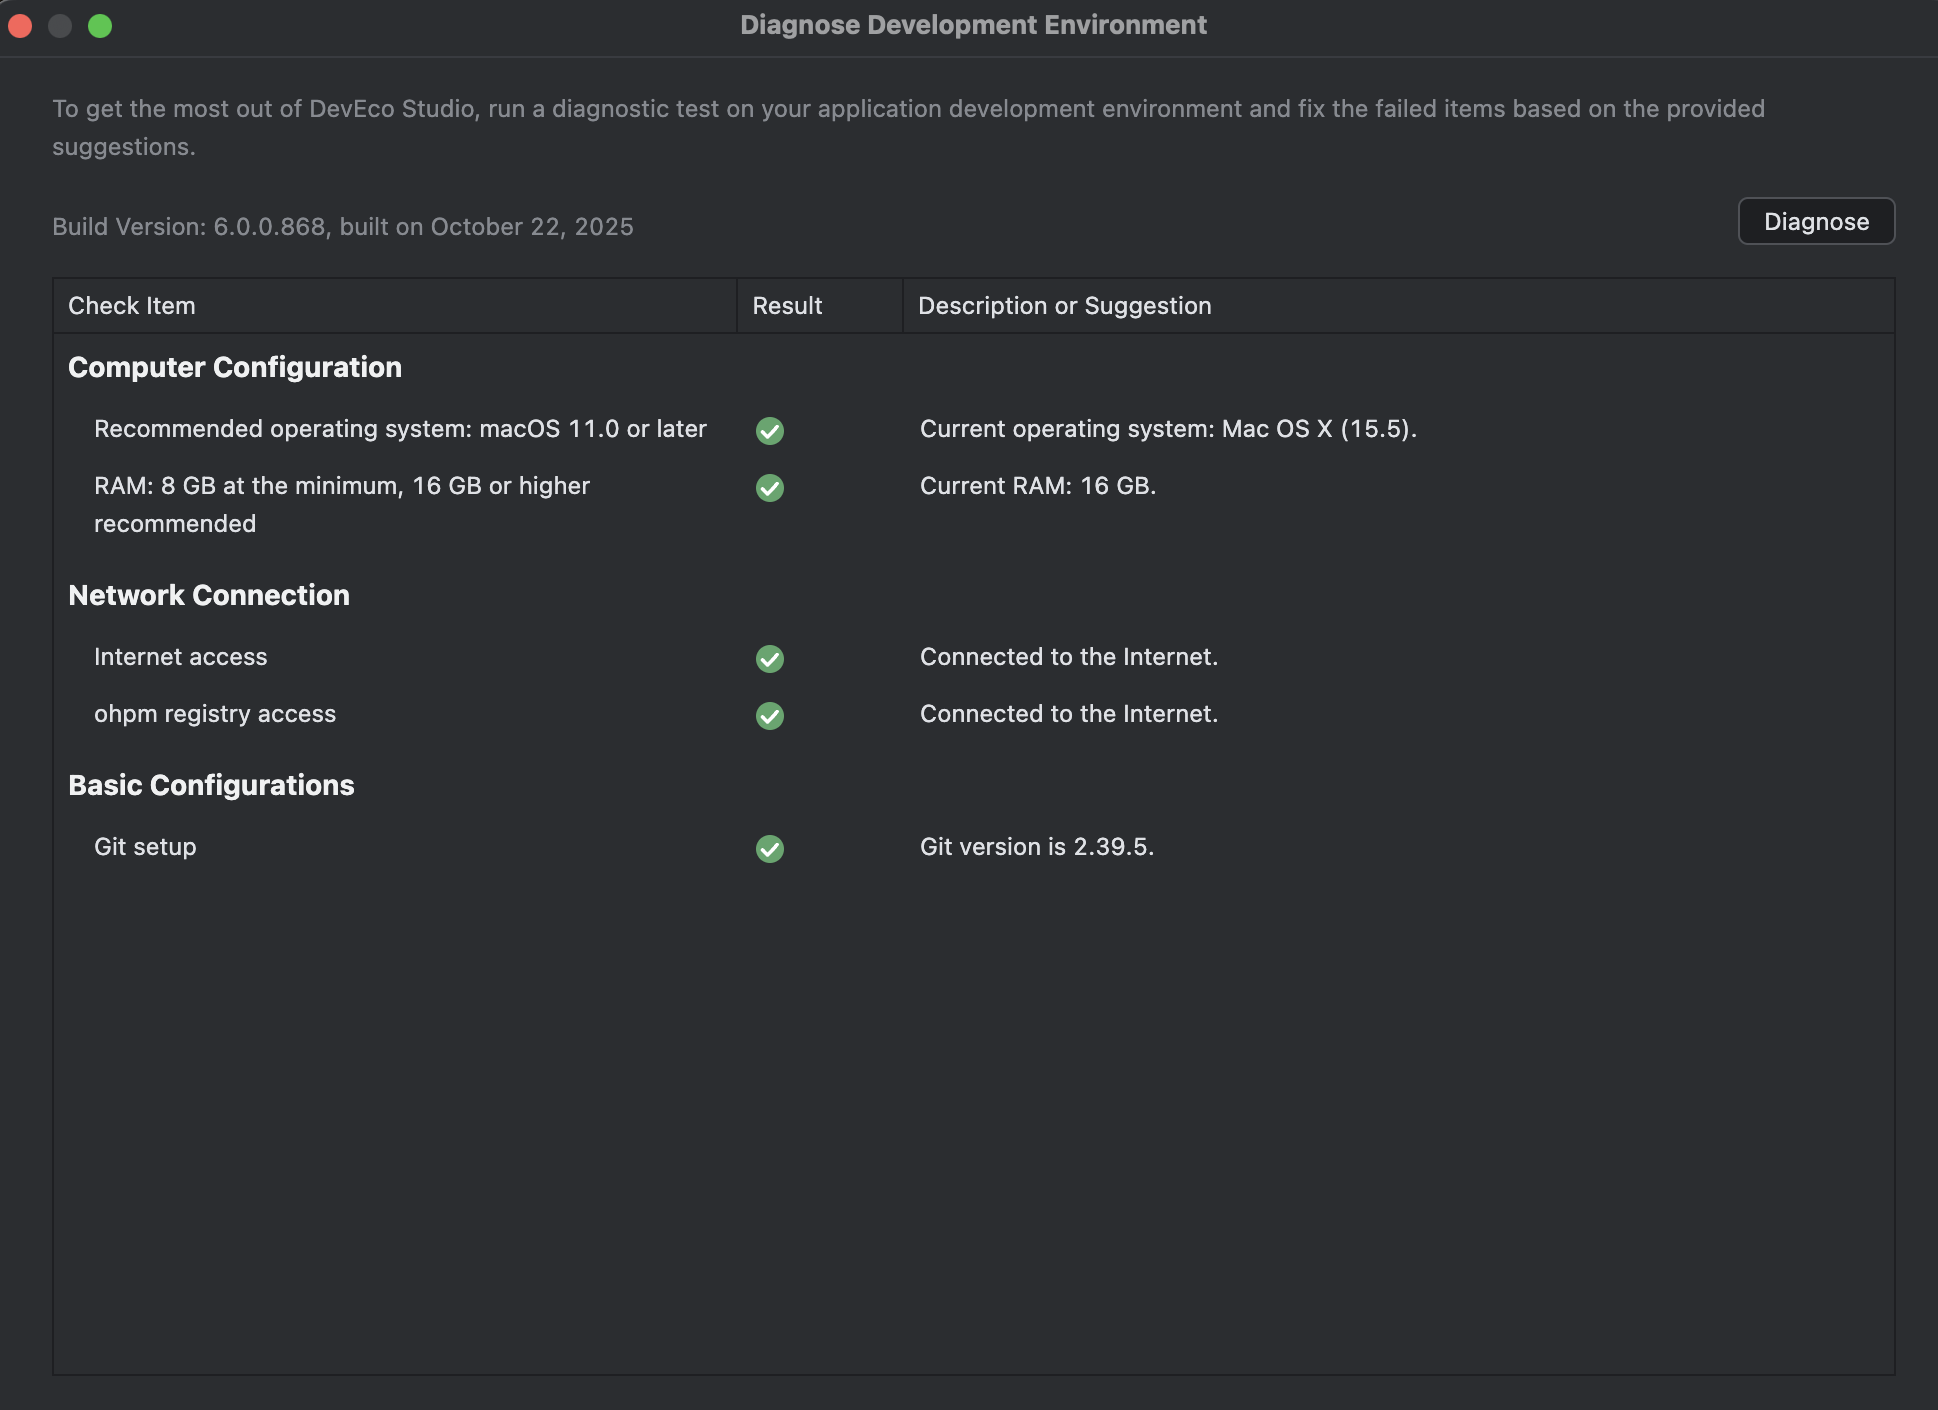Click the Check Item column header
1938x1410 pixels.
[x=132, y=306]
